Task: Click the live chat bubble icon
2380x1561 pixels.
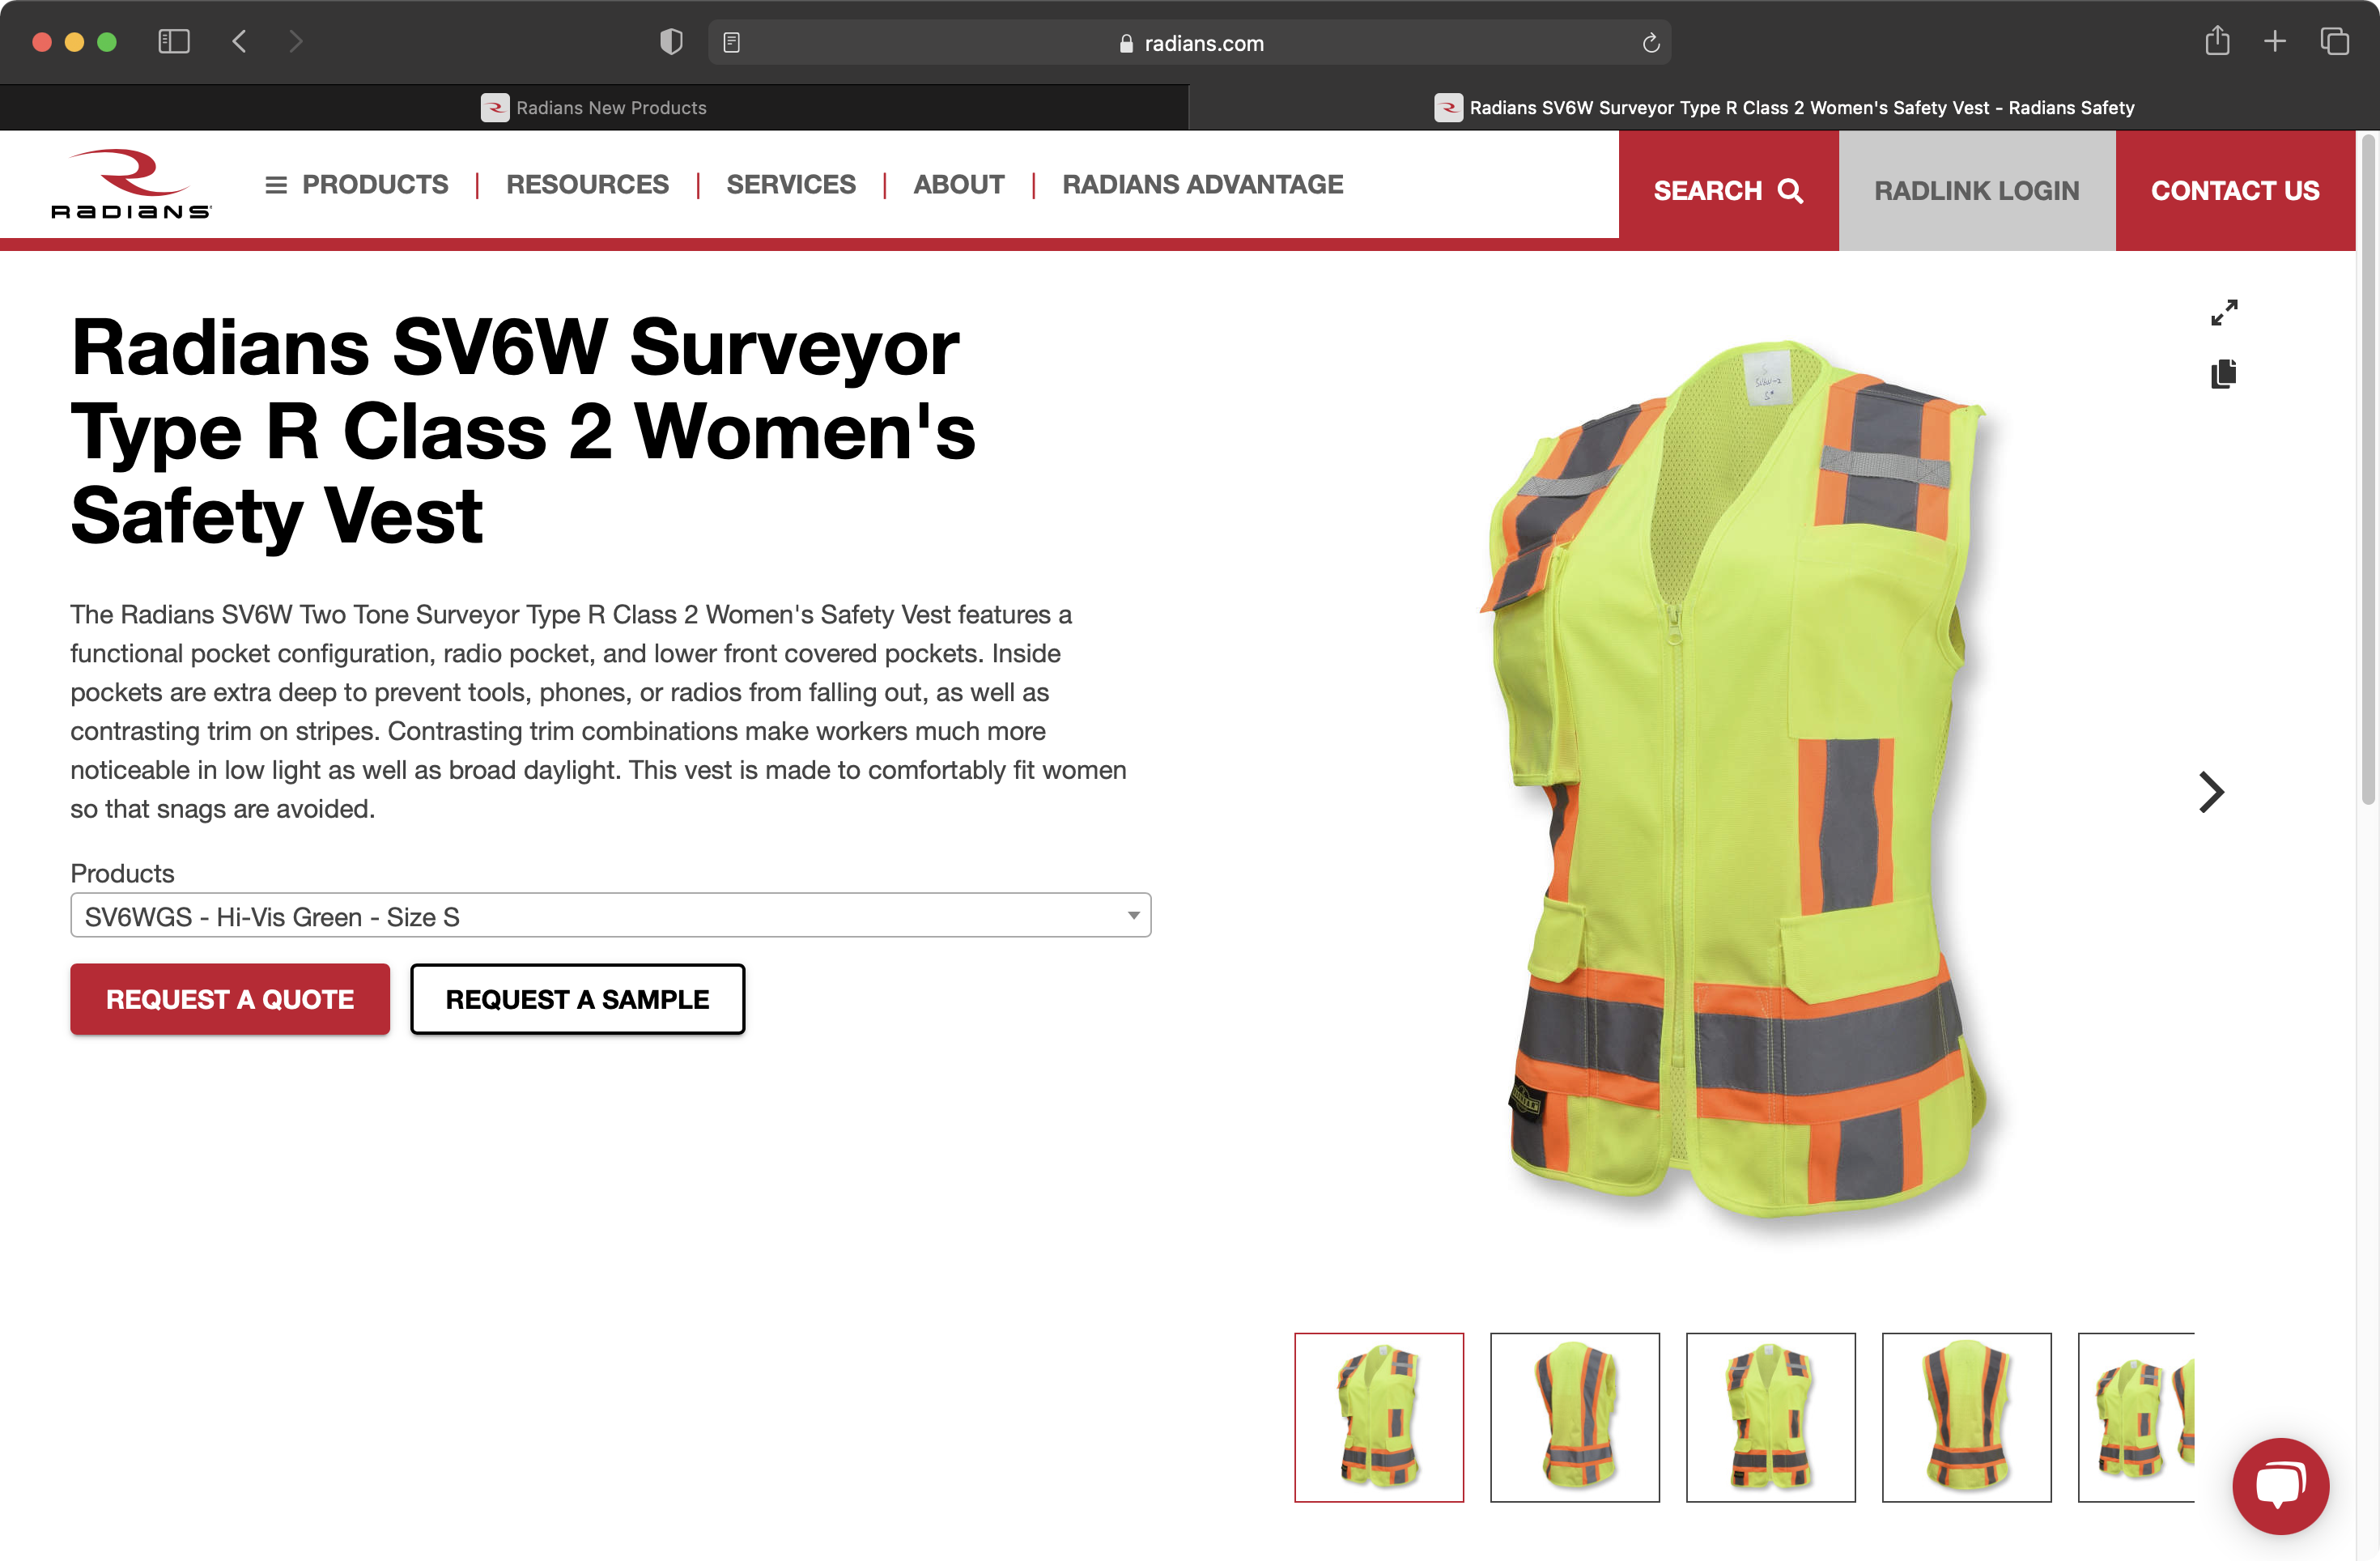Action: [2280, 1486]
